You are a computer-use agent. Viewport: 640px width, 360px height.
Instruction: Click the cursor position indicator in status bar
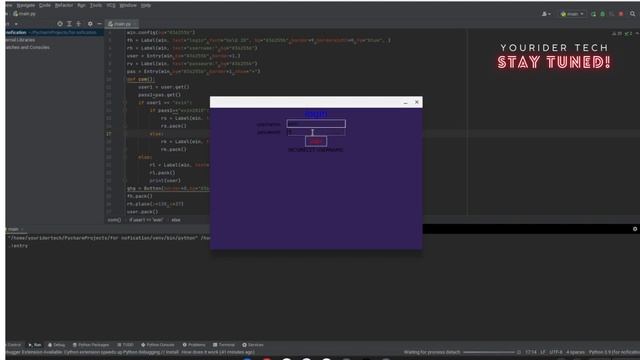pos(531,352)
